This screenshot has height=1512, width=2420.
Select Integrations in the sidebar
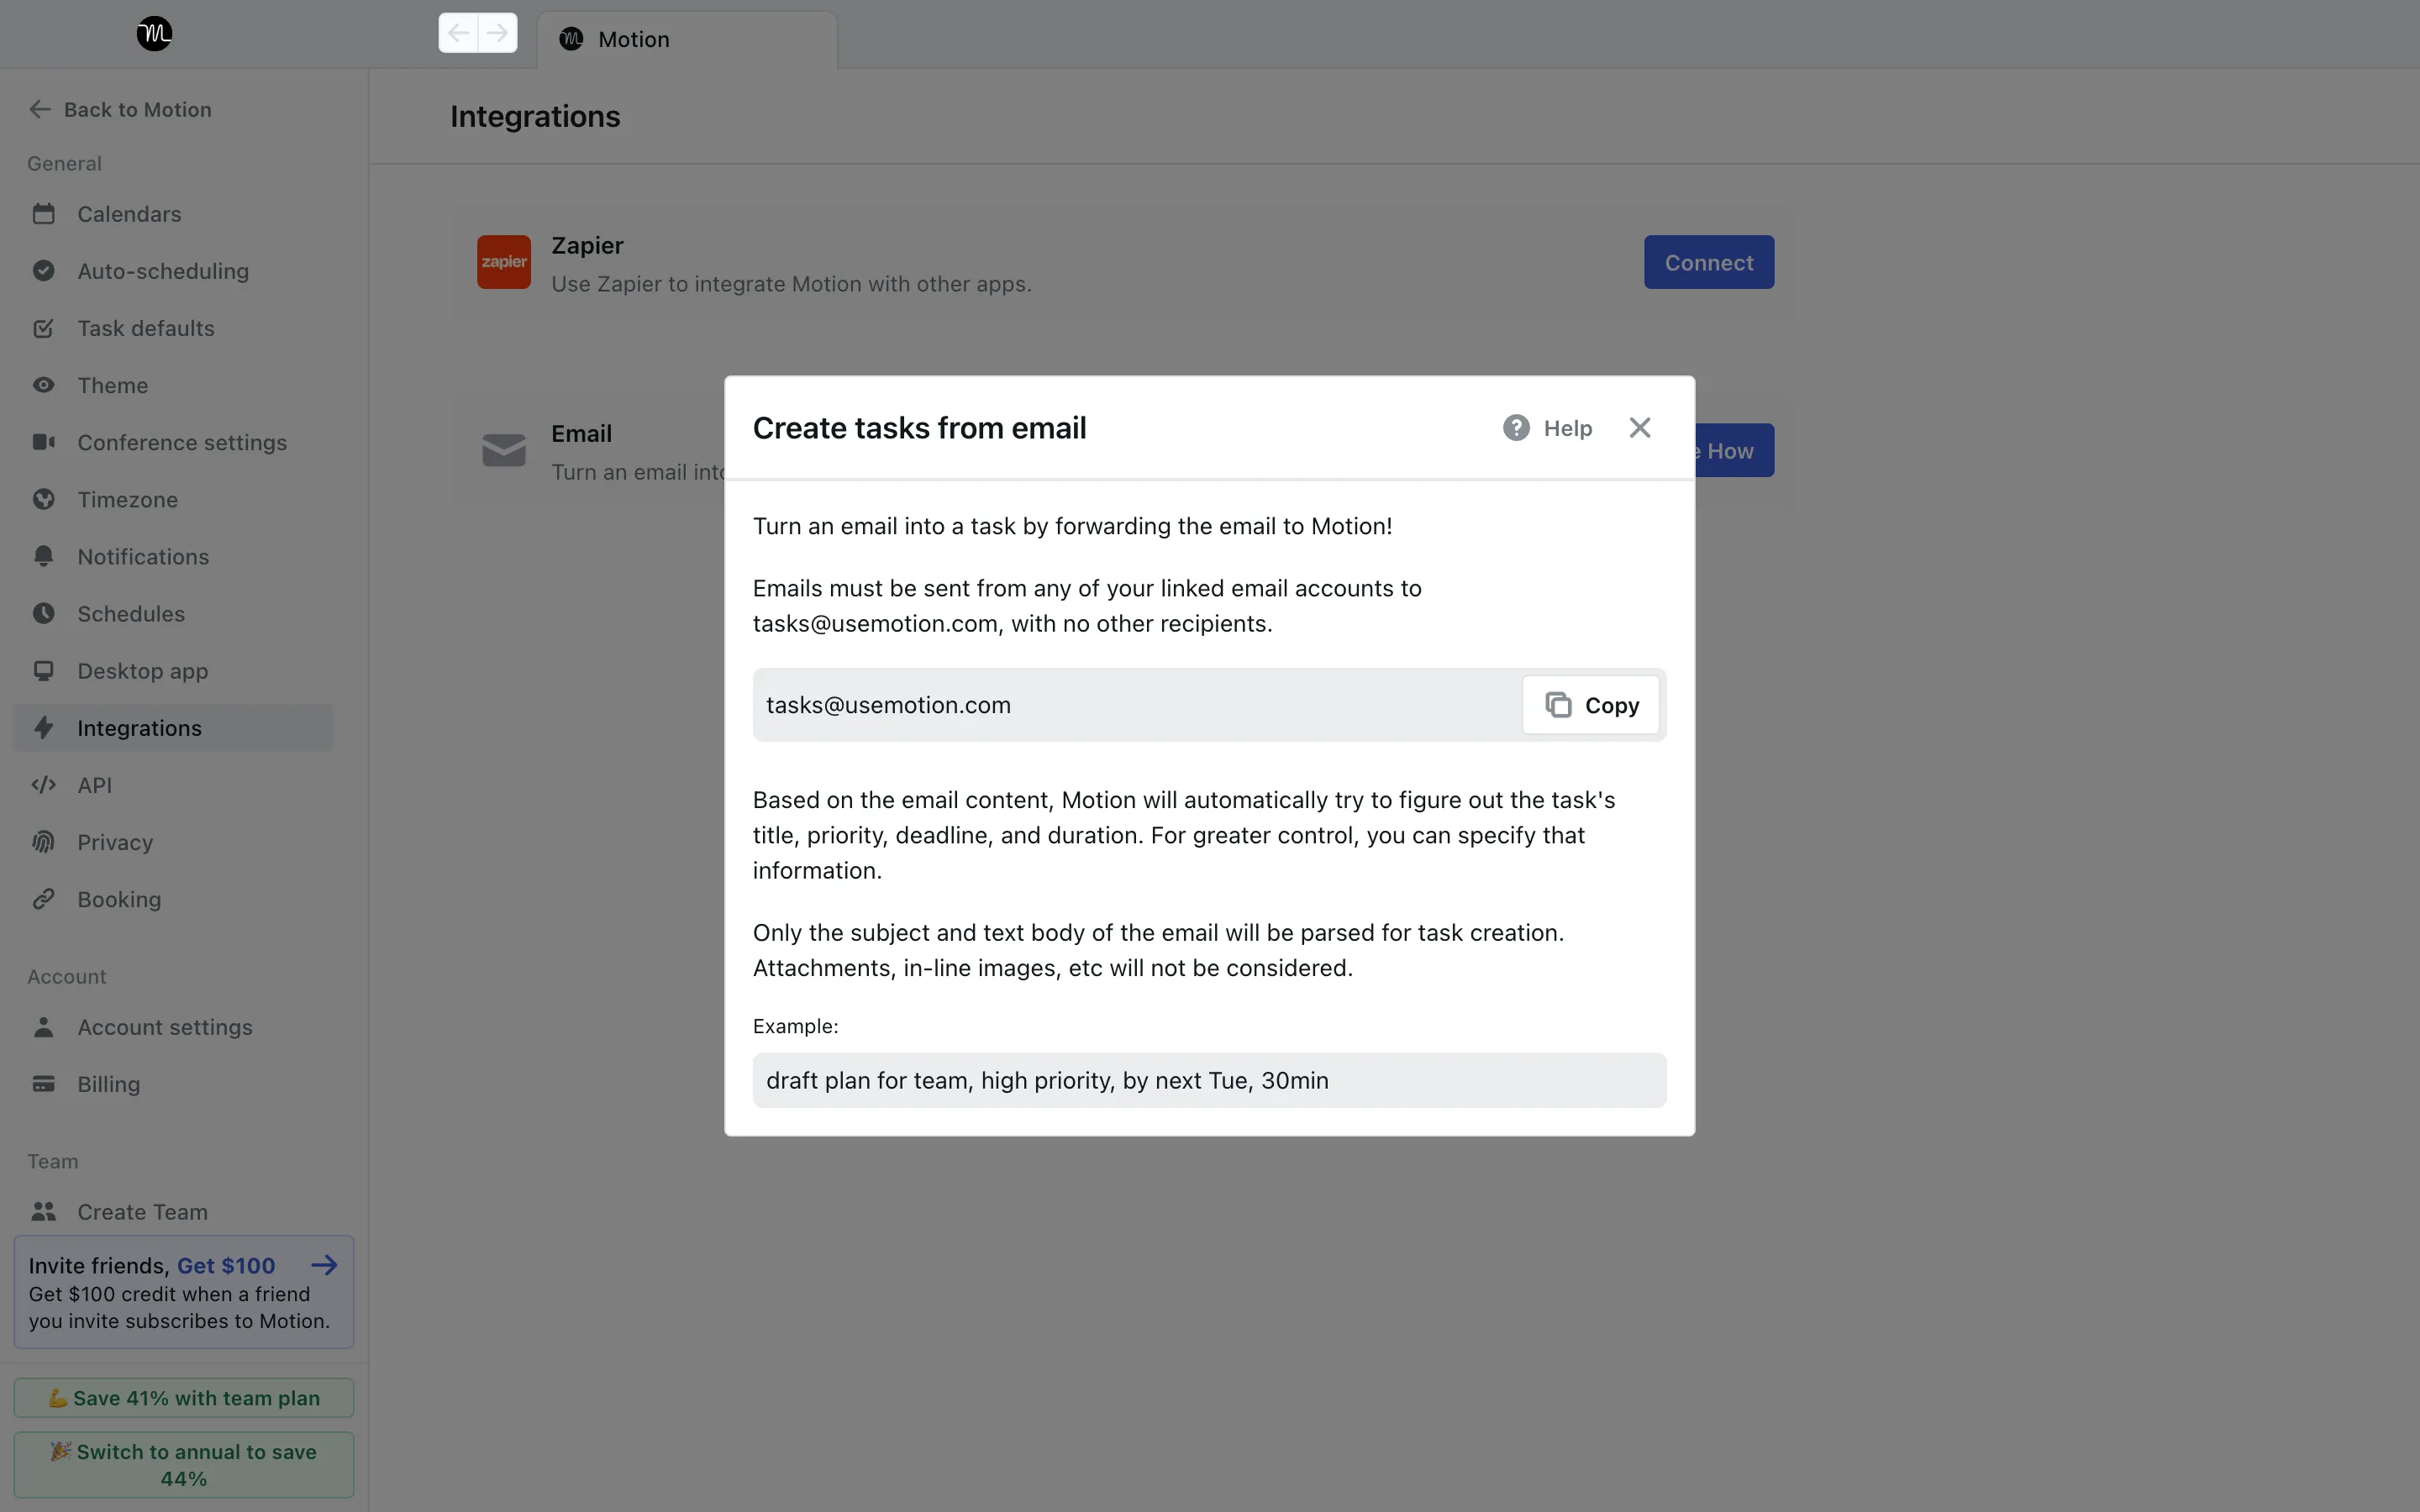(x=173, y=728)
